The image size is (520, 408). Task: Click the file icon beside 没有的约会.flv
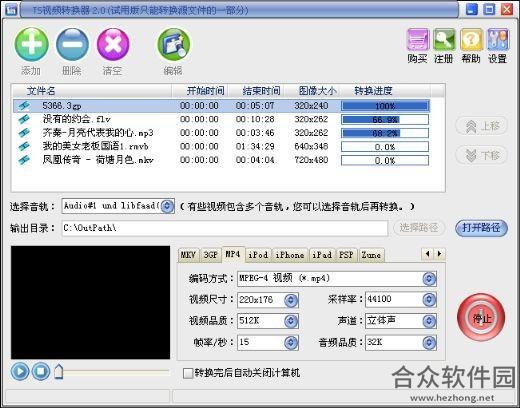pos(24,119)
